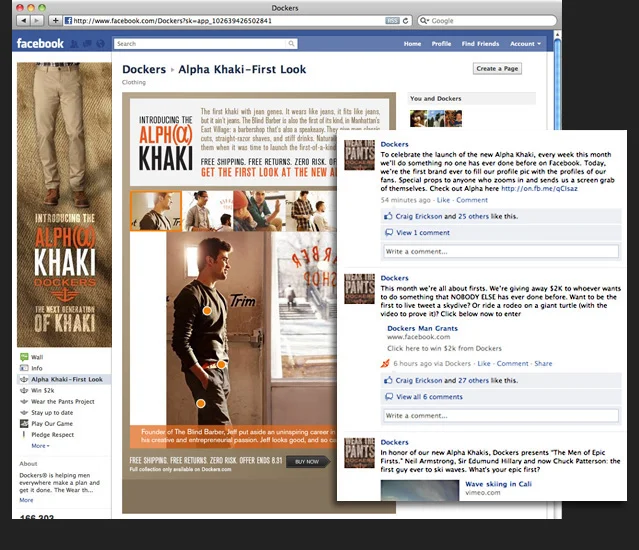Like the post from 54 minutes ago

[443, 200]
